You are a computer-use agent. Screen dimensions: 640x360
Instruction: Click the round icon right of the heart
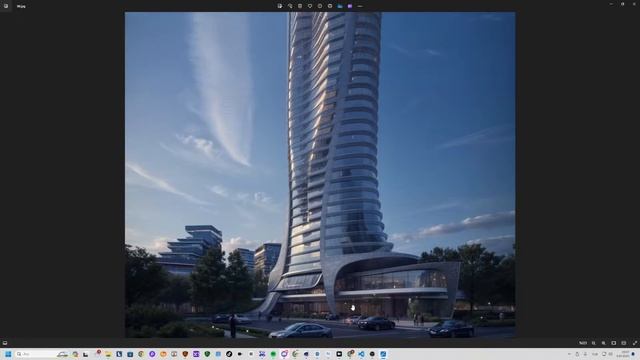coord(320,6)
